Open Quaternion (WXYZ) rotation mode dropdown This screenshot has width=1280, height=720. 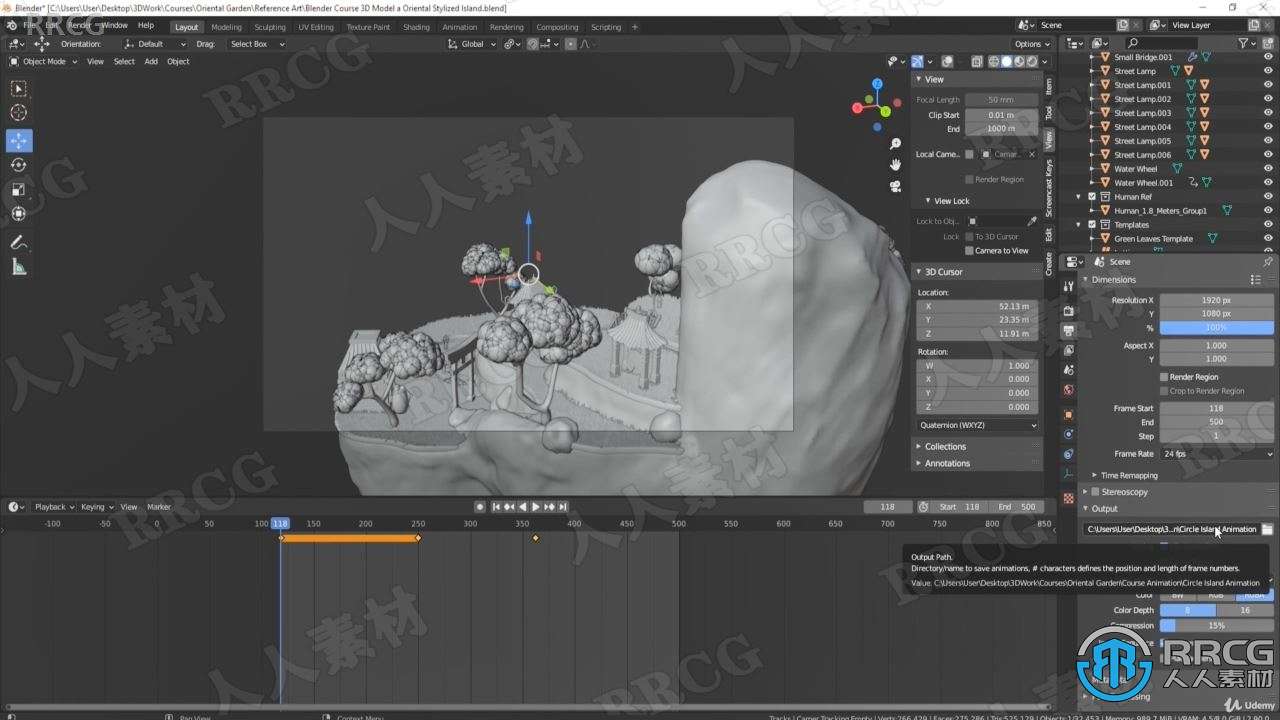pos(978,425)
